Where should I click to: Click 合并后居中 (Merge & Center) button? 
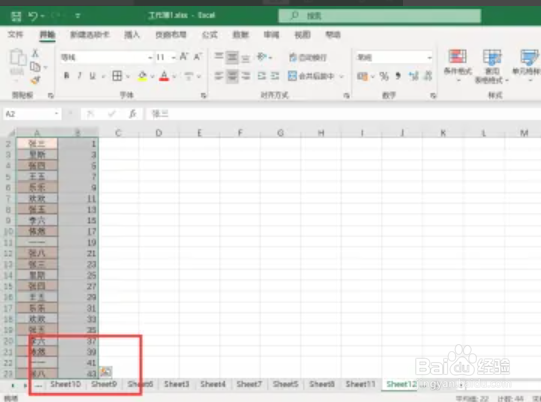click(x=311, y=76)
